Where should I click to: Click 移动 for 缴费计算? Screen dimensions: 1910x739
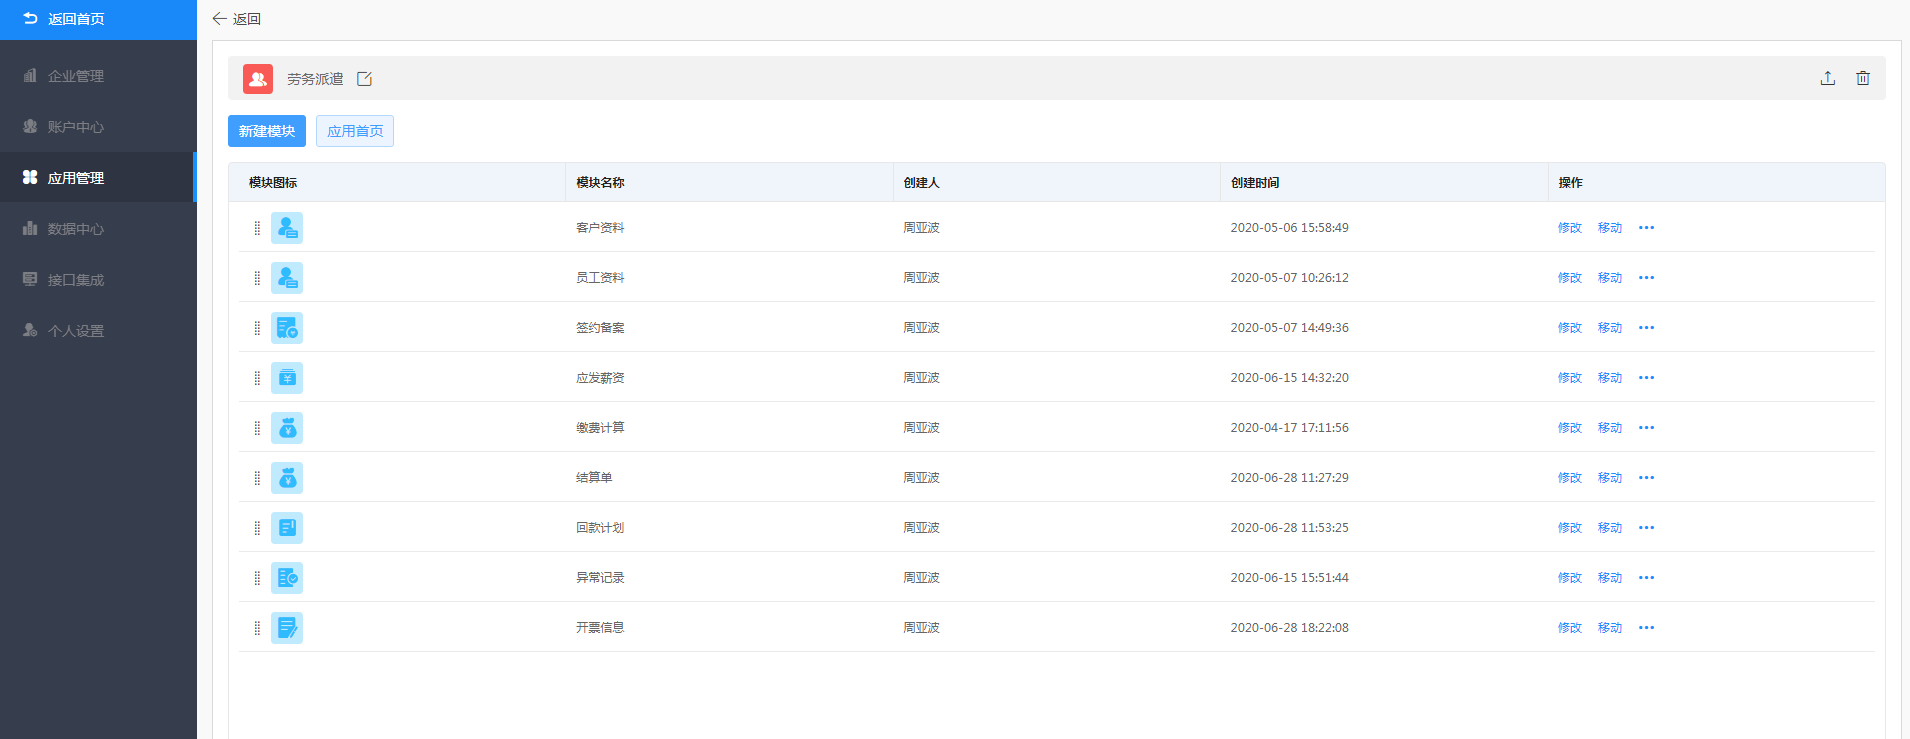point(1610,428)
